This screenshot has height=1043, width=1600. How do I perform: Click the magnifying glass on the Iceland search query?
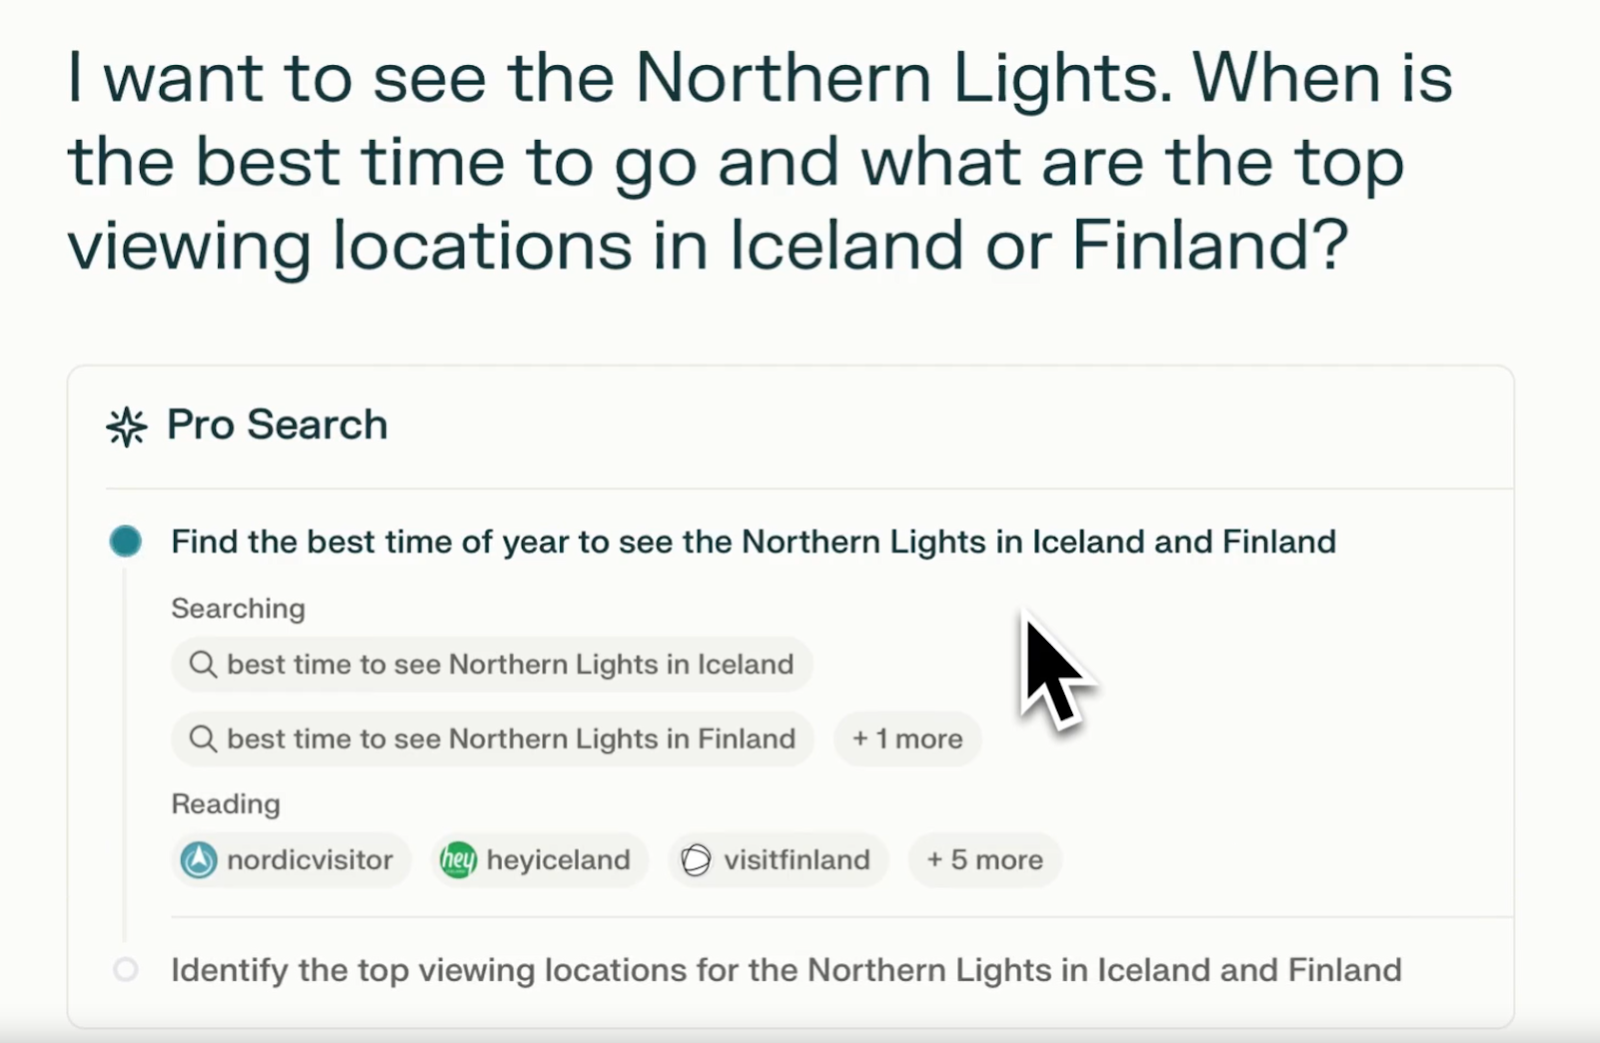point(204,663)
